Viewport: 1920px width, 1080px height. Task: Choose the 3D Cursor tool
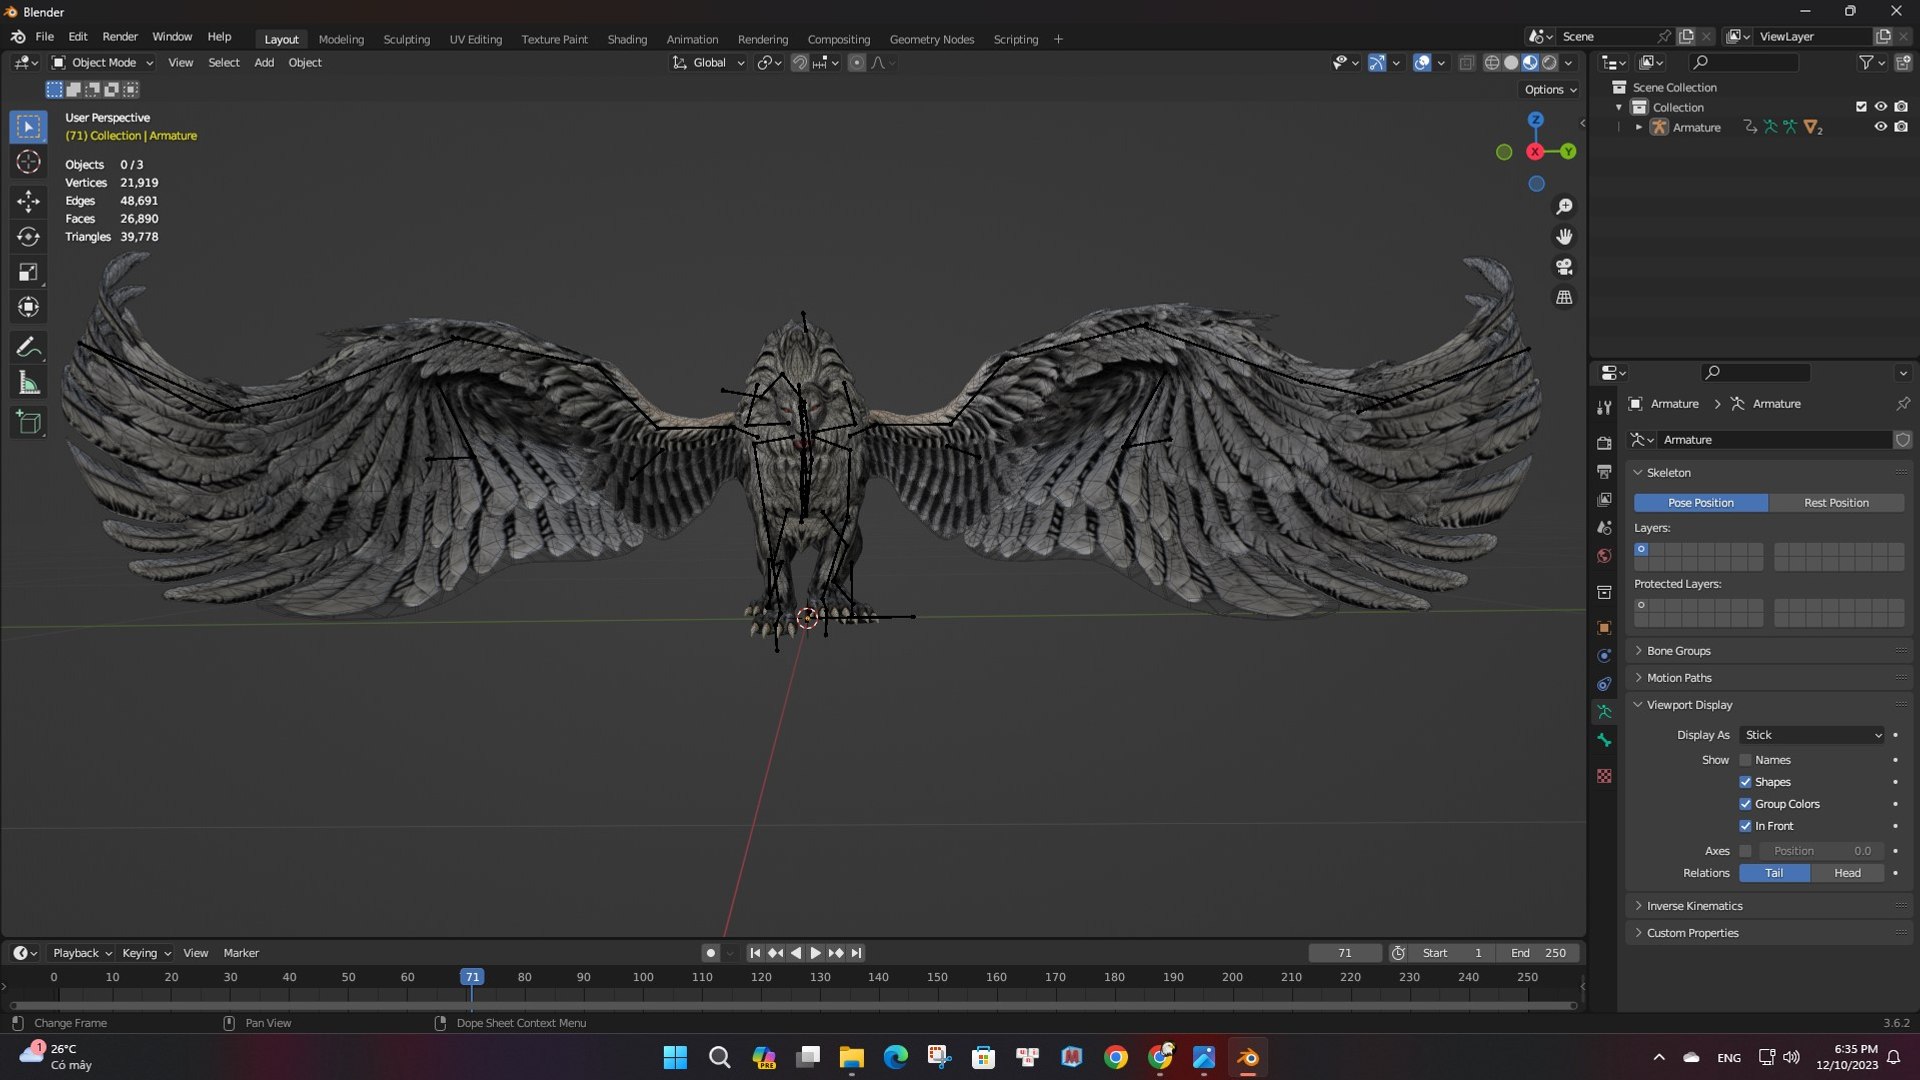pos(28,162)
